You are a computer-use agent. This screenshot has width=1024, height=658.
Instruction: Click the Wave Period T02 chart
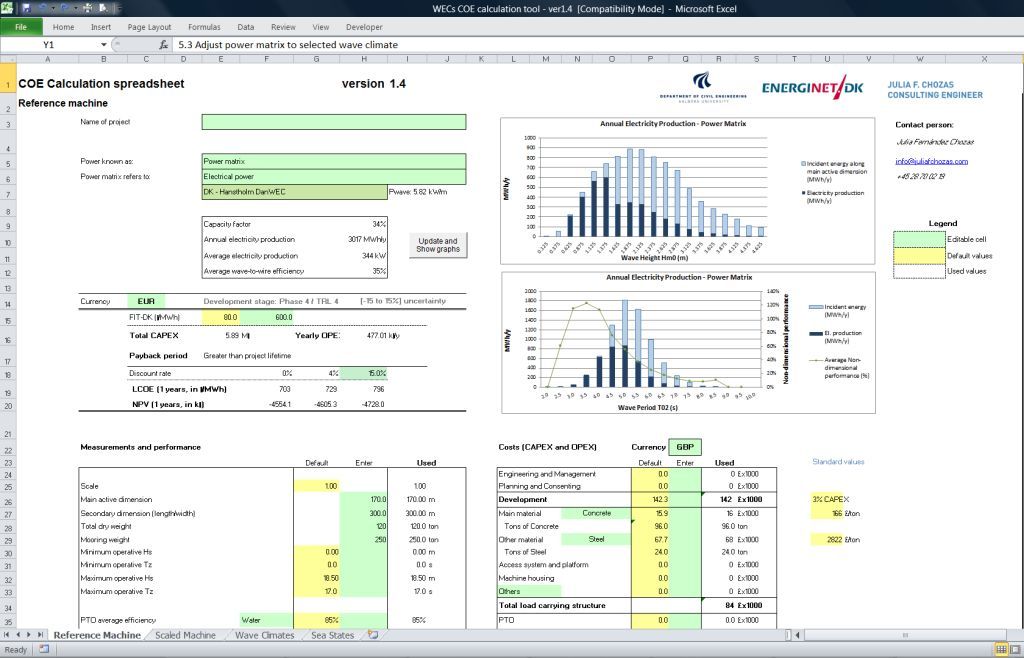688,343
